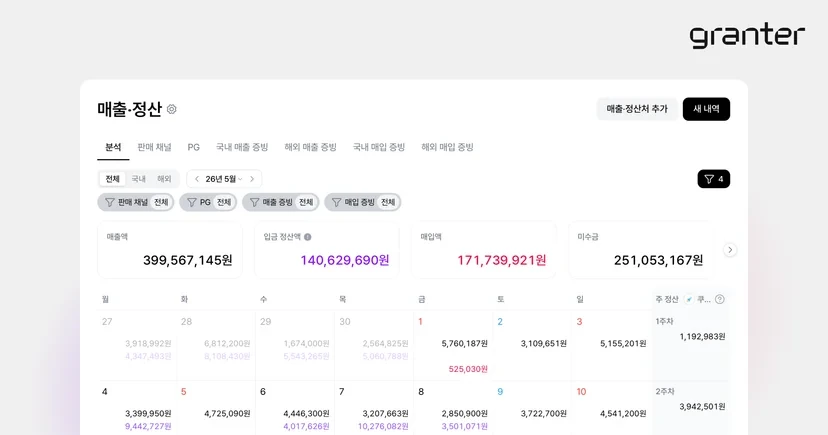Viewport: 828px width, 435px height.
Task: Click the 매출·정산처 추가 button
Action: pos(637,109)
